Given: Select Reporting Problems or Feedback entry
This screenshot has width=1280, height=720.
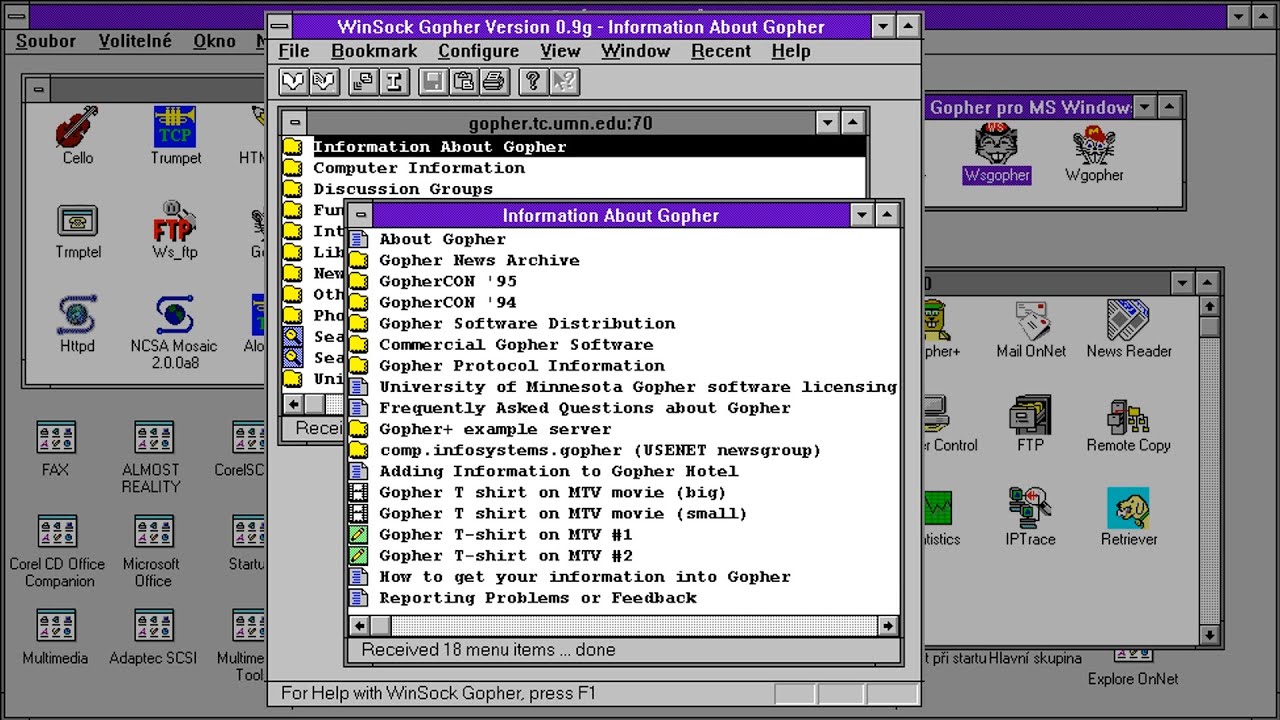Looking at the screenshot, I should click(x=538, y=598).
